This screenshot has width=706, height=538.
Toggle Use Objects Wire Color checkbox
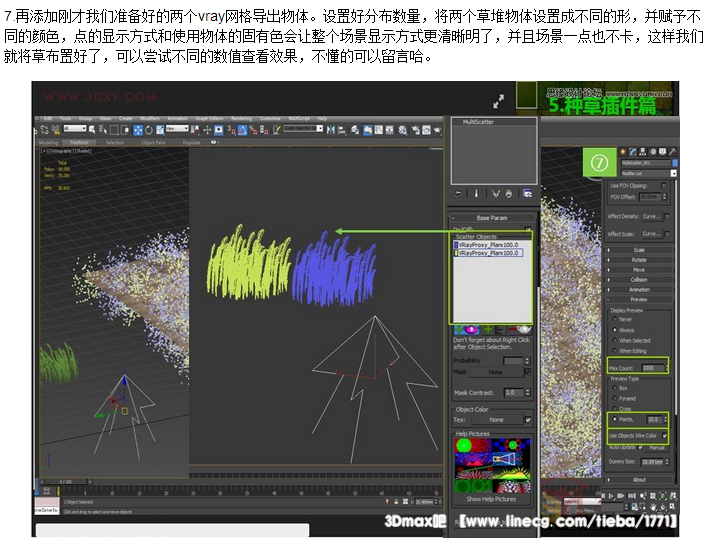tap(665, 435)
